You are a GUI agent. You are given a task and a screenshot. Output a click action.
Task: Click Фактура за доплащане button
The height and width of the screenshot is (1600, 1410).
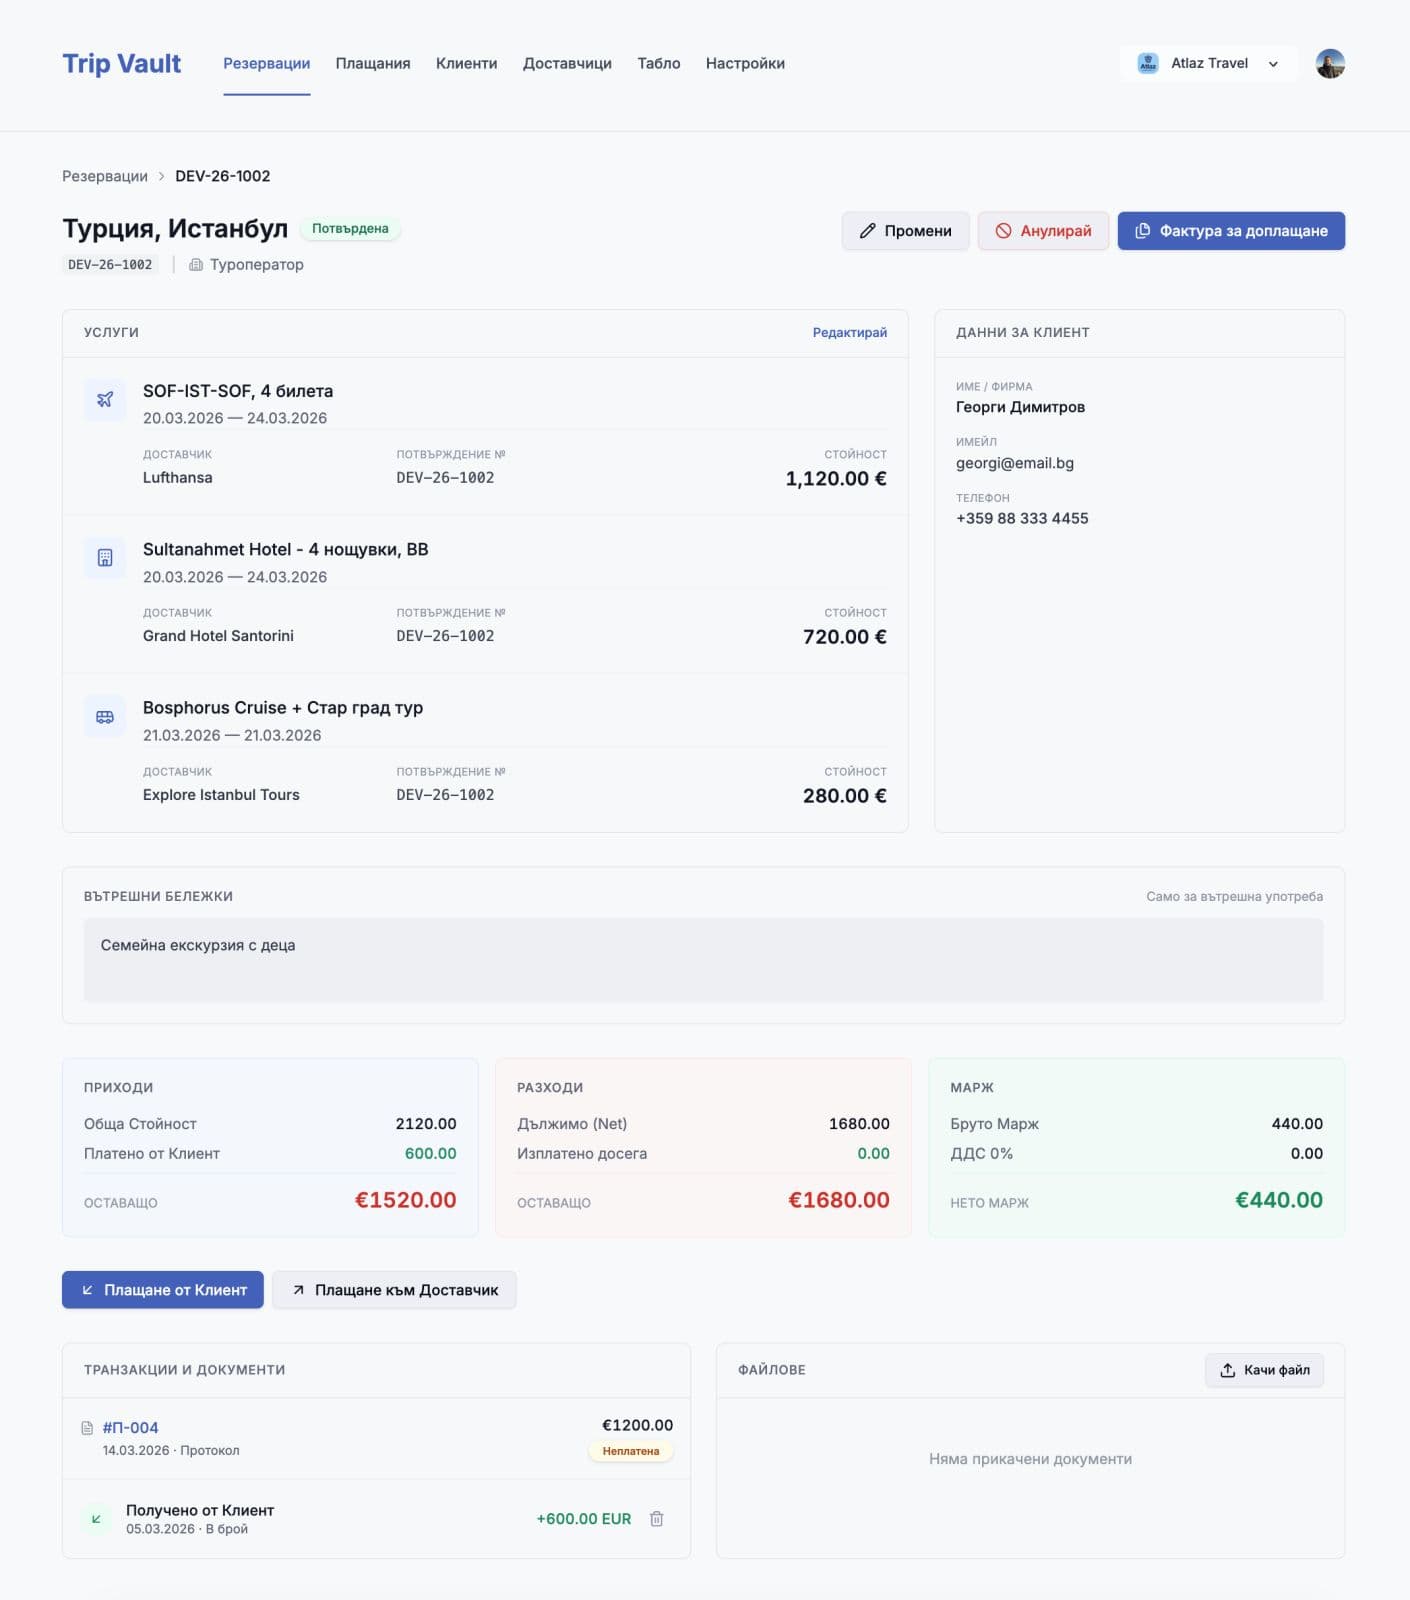(1231, 231)
